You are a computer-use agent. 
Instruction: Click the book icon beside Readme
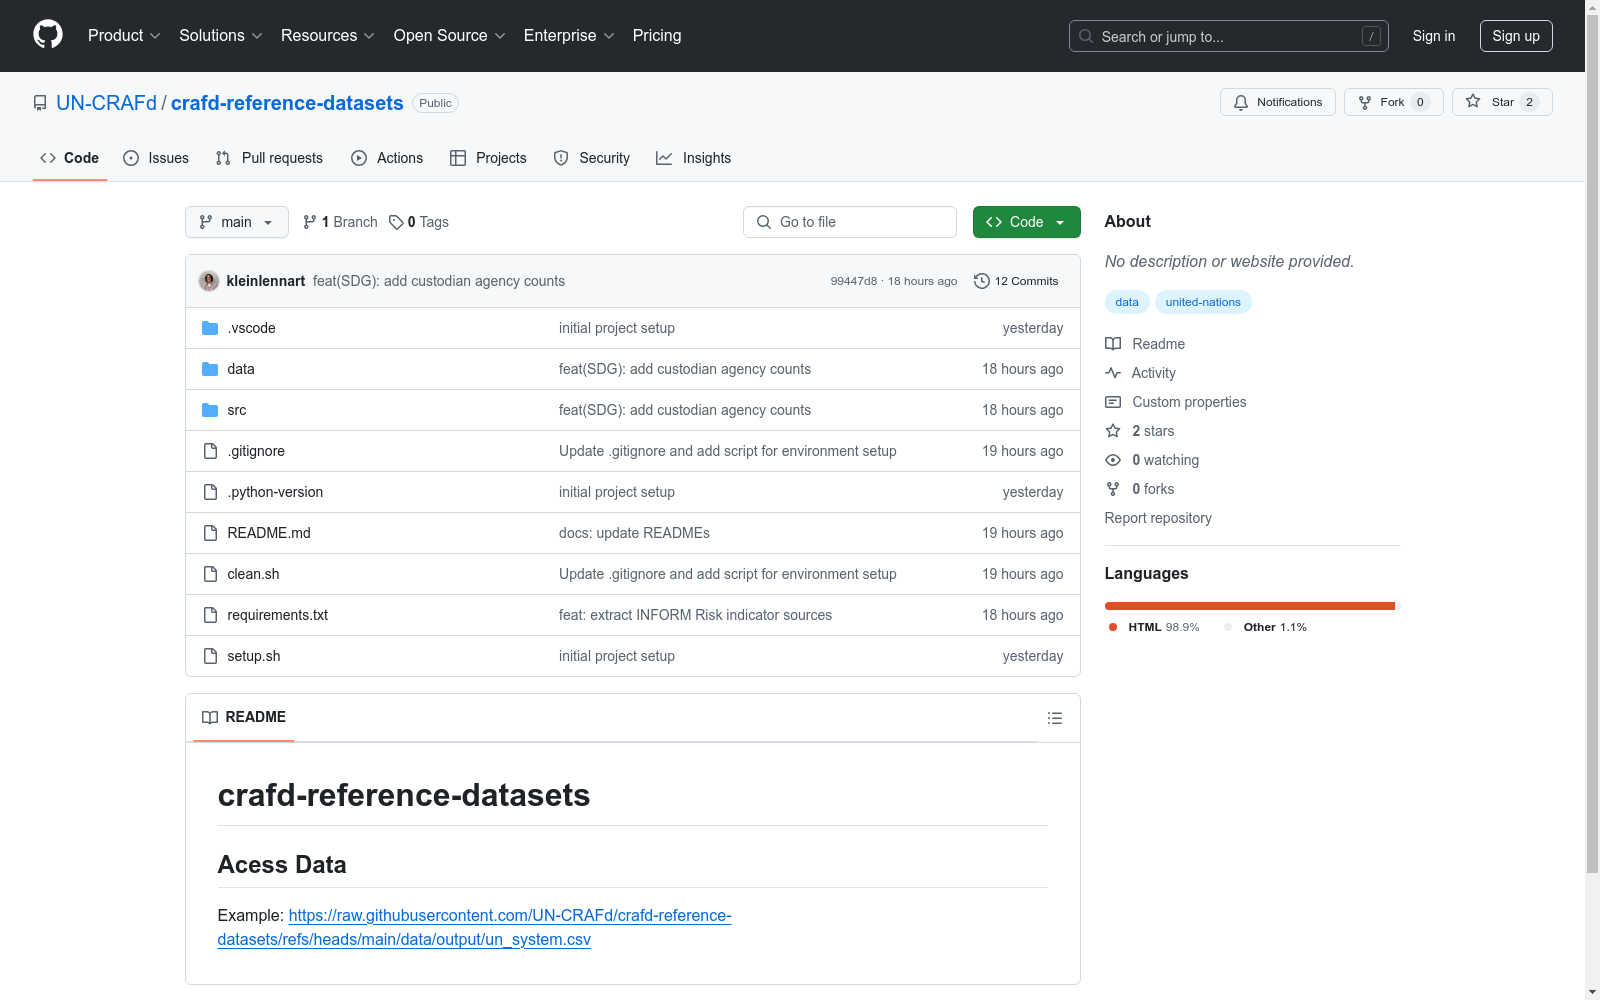pyautogui.click(x=1113, y=344)
